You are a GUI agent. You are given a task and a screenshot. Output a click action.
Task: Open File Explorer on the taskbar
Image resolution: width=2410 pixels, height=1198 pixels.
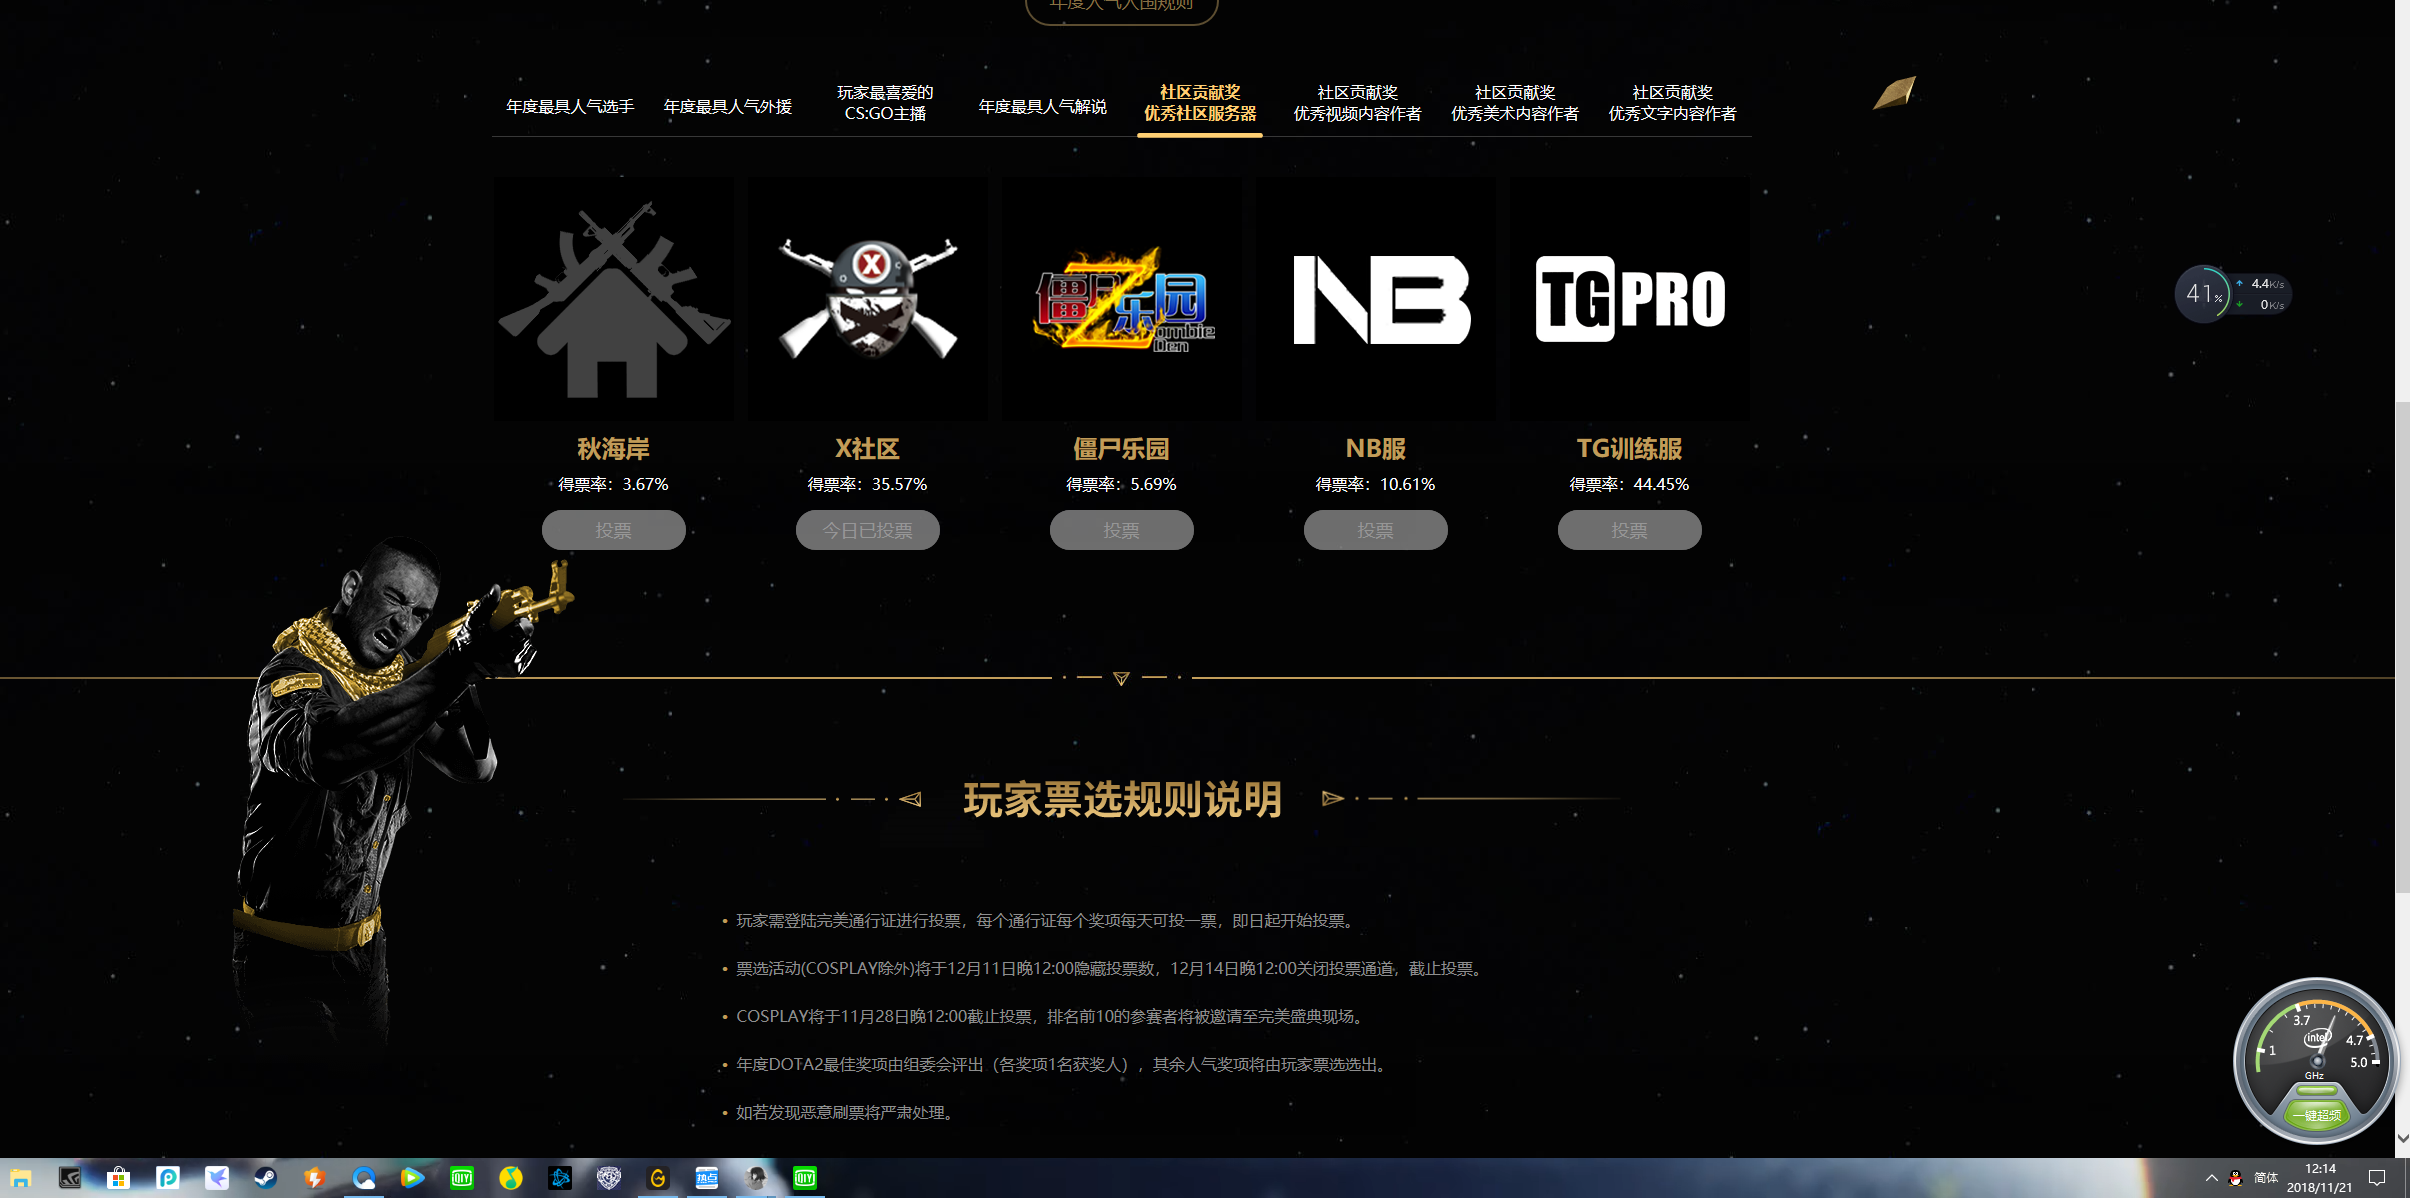22,1177
